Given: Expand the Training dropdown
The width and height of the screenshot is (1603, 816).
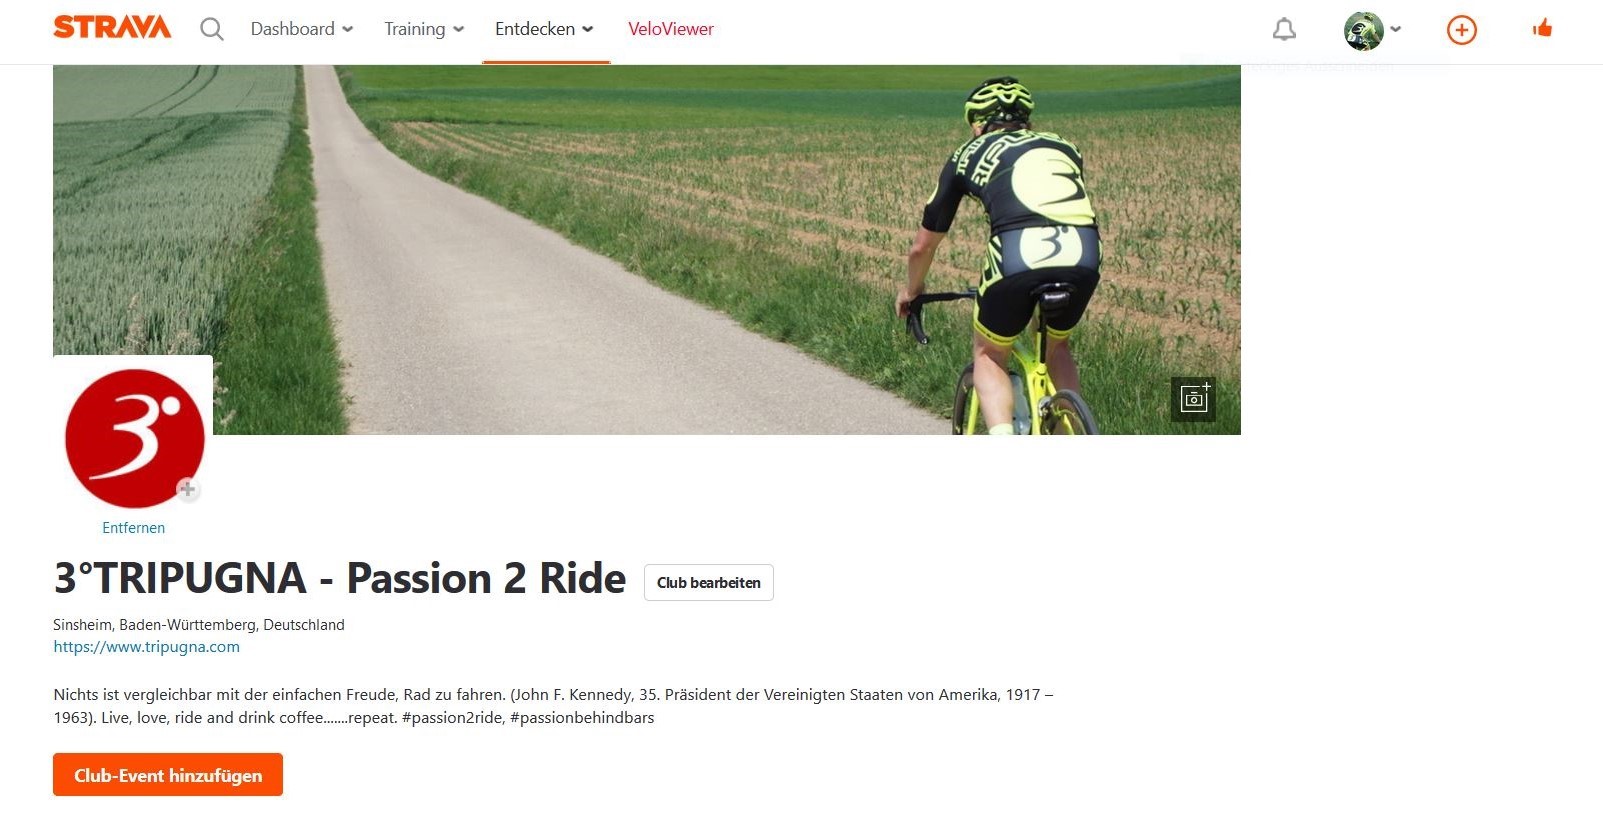Looking at the screenshot, I should click(424, 29).
